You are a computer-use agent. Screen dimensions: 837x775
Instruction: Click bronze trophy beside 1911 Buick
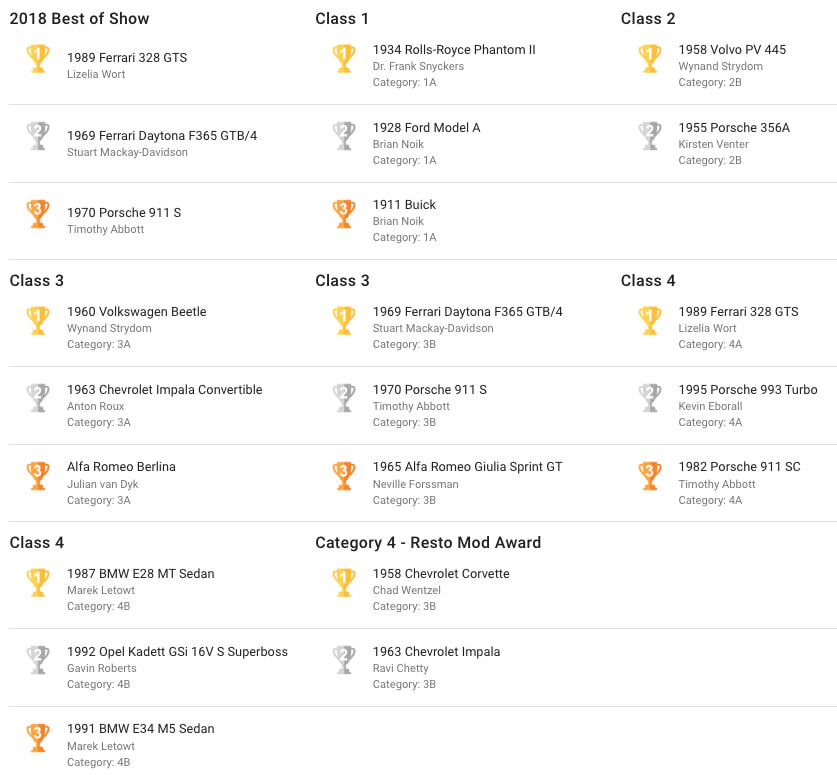[344, 213]
